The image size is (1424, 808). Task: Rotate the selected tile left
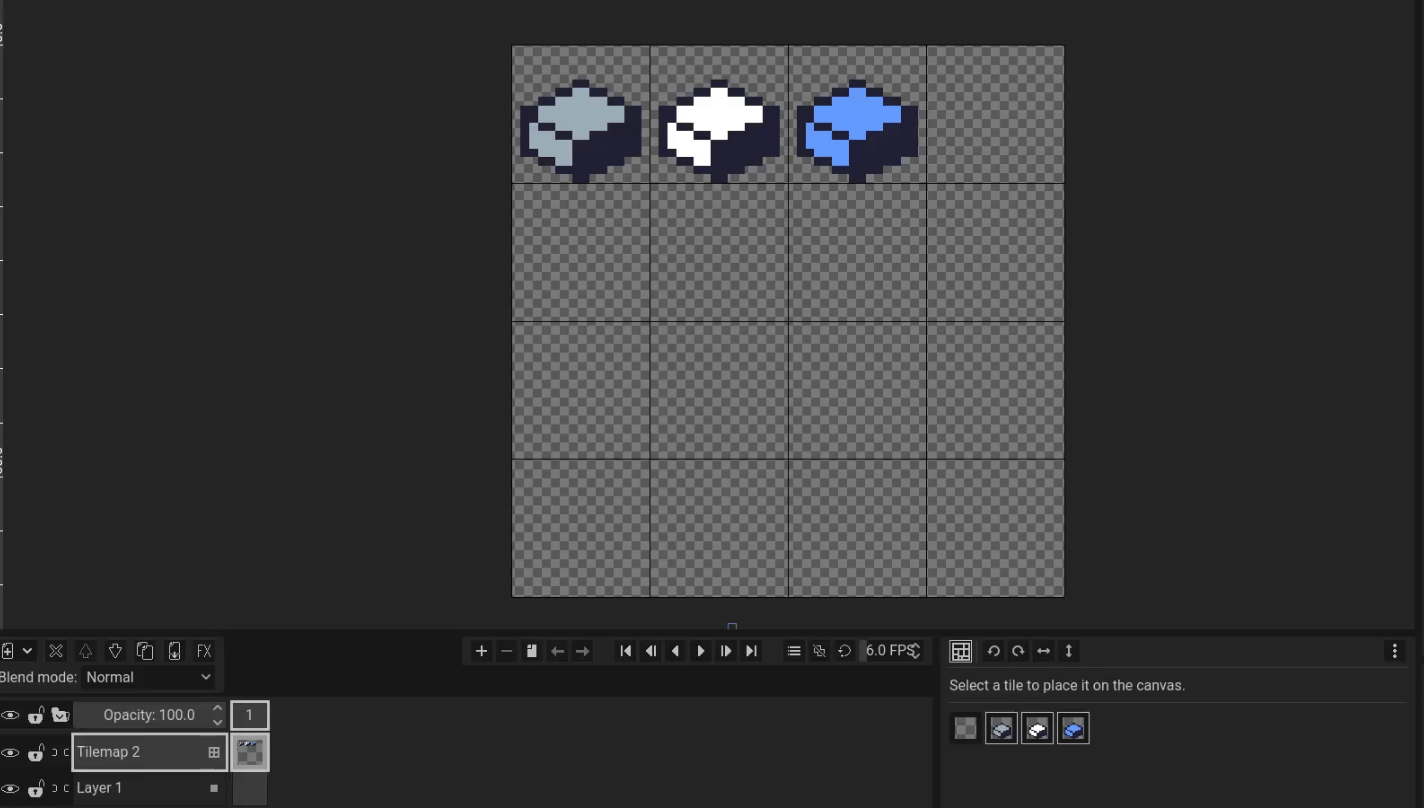click(993, 651)
